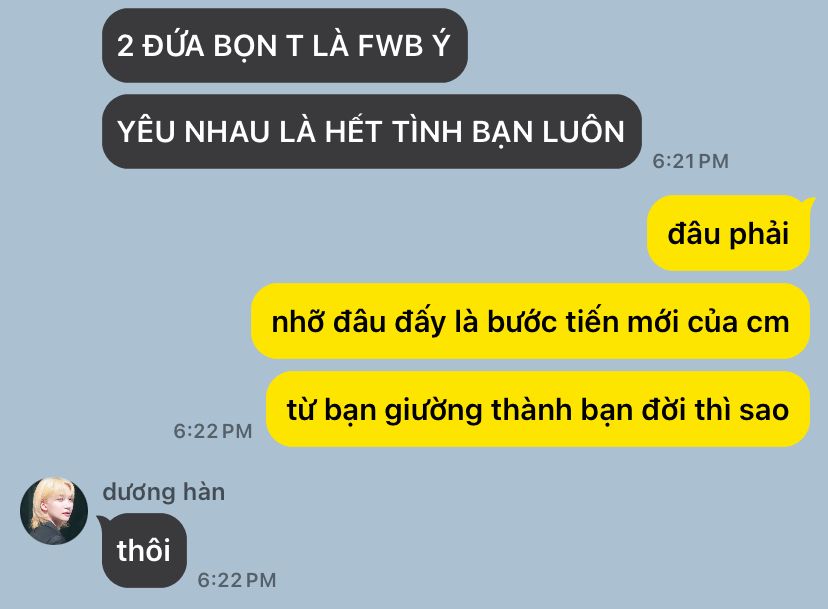The height and width of the screenshot is (609, 828).
Task: Click the tail of the "đâu phải" bubble
Action: [x=808, y=203]
